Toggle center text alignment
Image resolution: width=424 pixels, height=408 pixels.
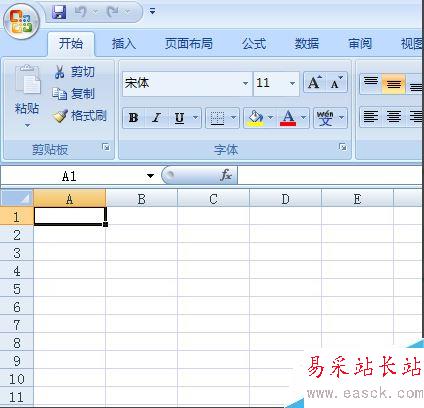coord(393,117)
